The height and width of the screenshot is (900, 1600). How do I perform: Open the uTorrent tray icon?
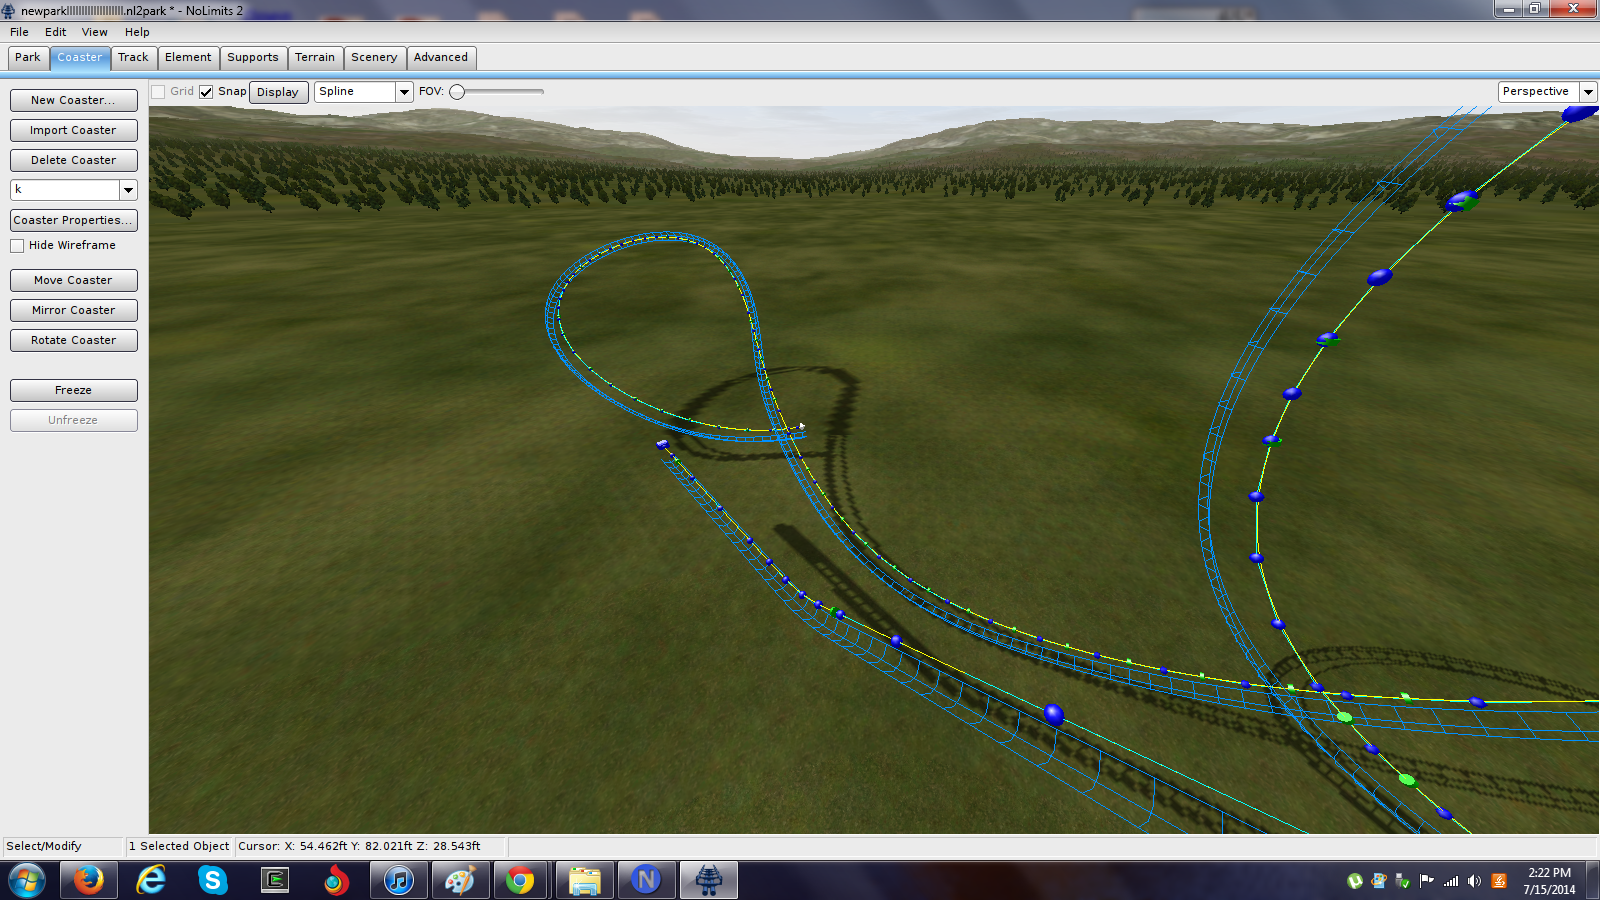(1355, 881)
